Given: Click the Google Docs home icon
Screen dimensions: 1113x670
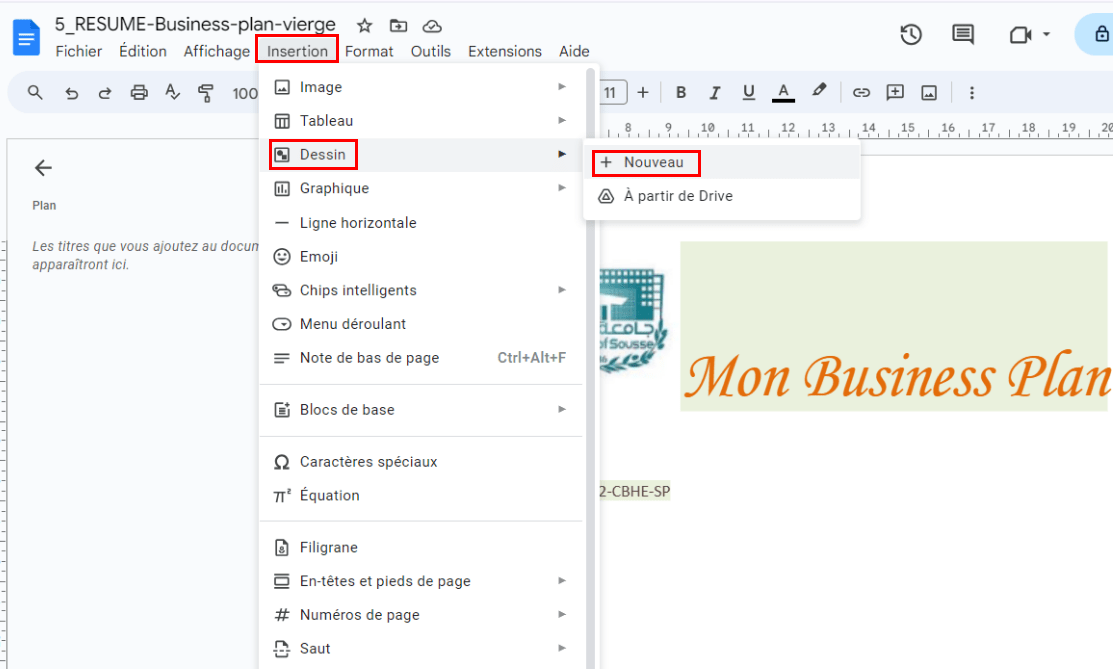Looking at the screenshot, I should coord(26,38).
